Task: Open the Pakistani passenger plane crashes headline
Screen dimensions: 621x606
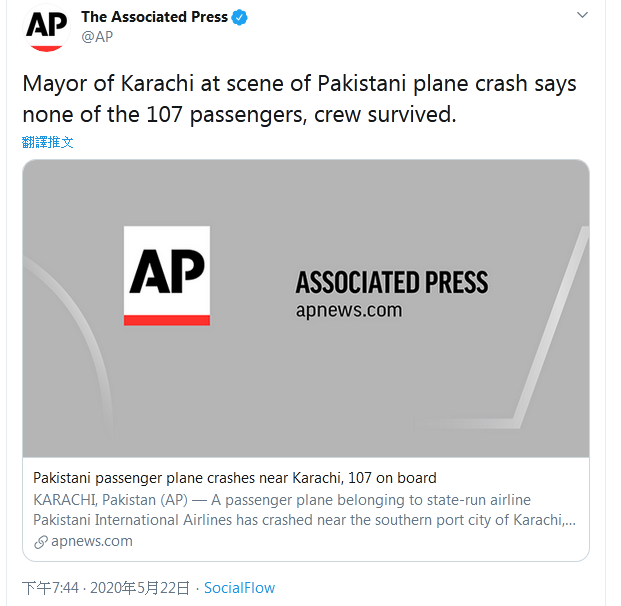Action: tap(235, 478)
